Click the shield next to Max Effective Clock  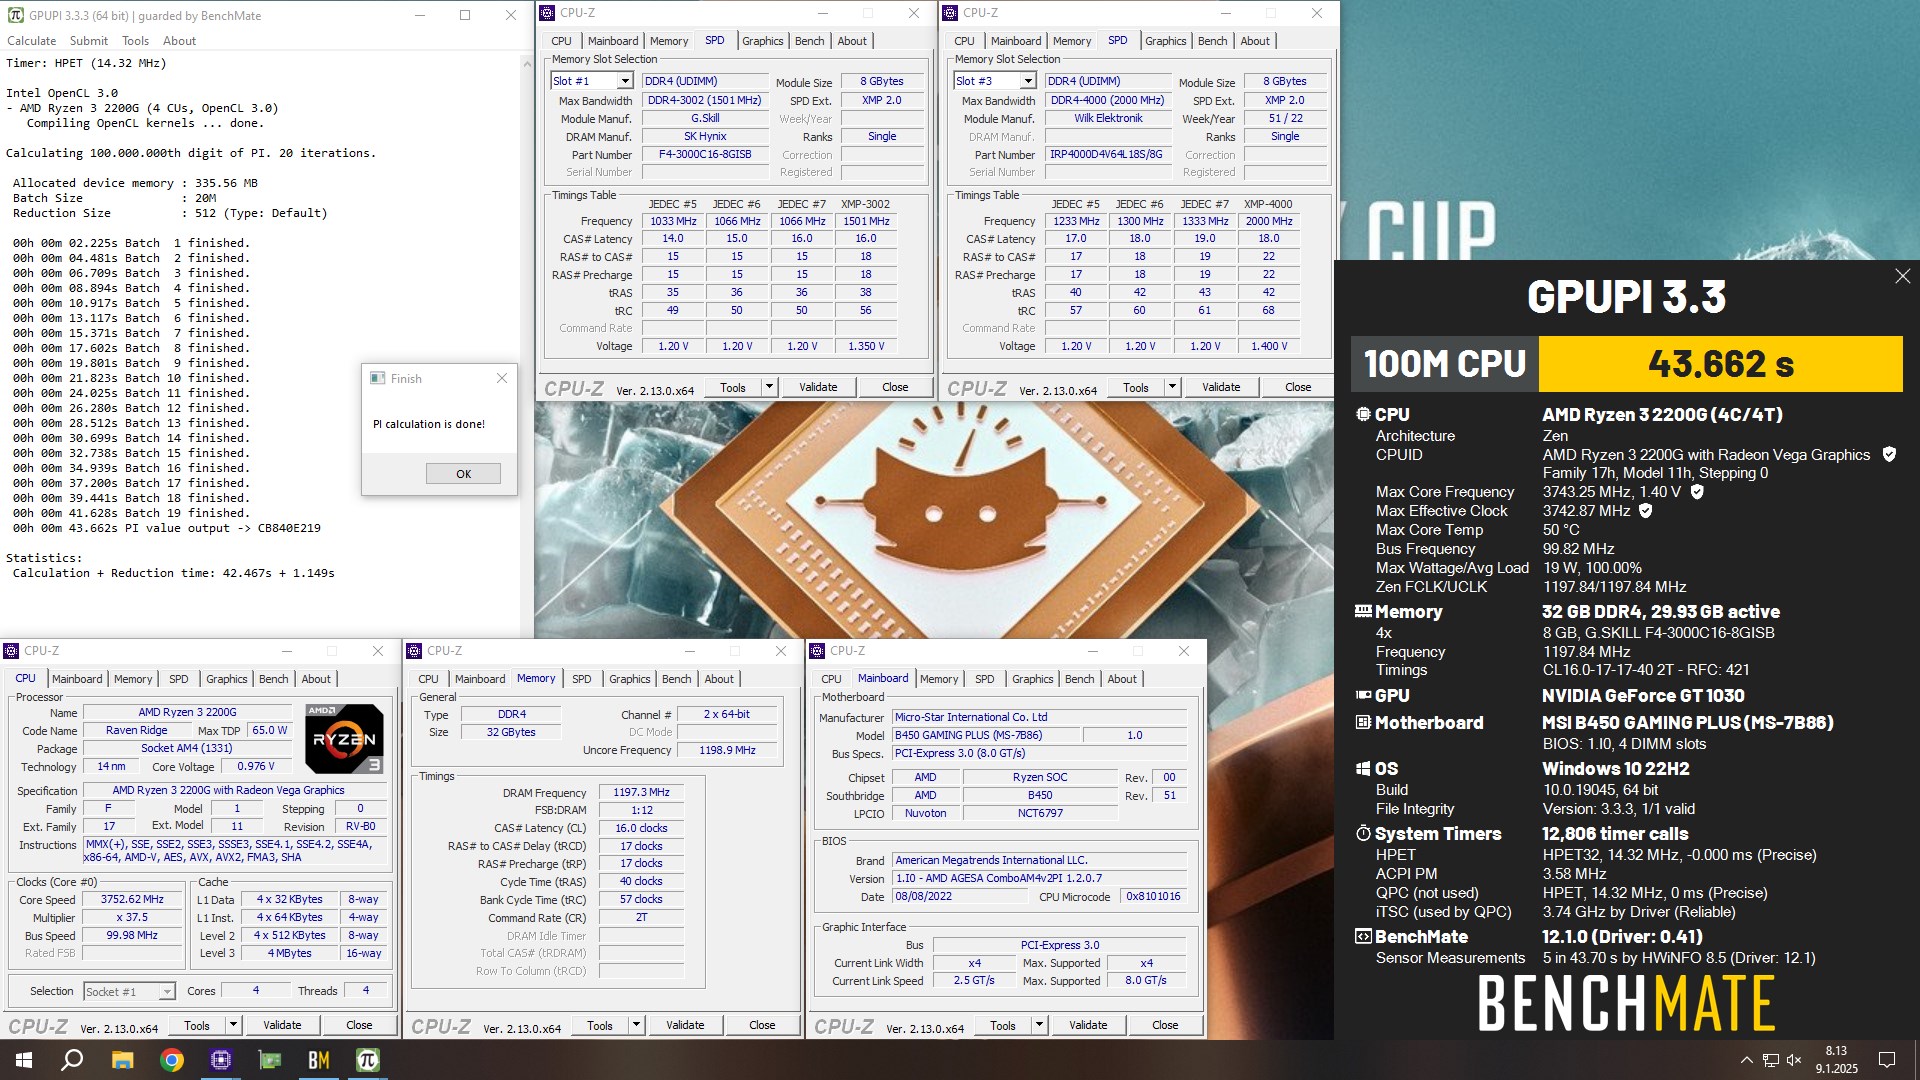(x=1645, y=511)
